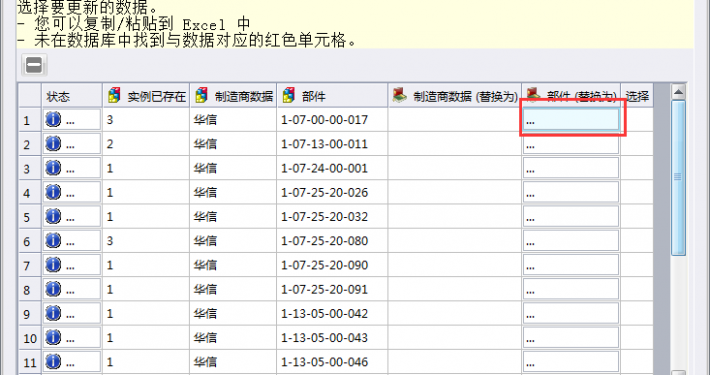
Task: Select the 部件 (替换为) field in row 2
Action: 571,144
